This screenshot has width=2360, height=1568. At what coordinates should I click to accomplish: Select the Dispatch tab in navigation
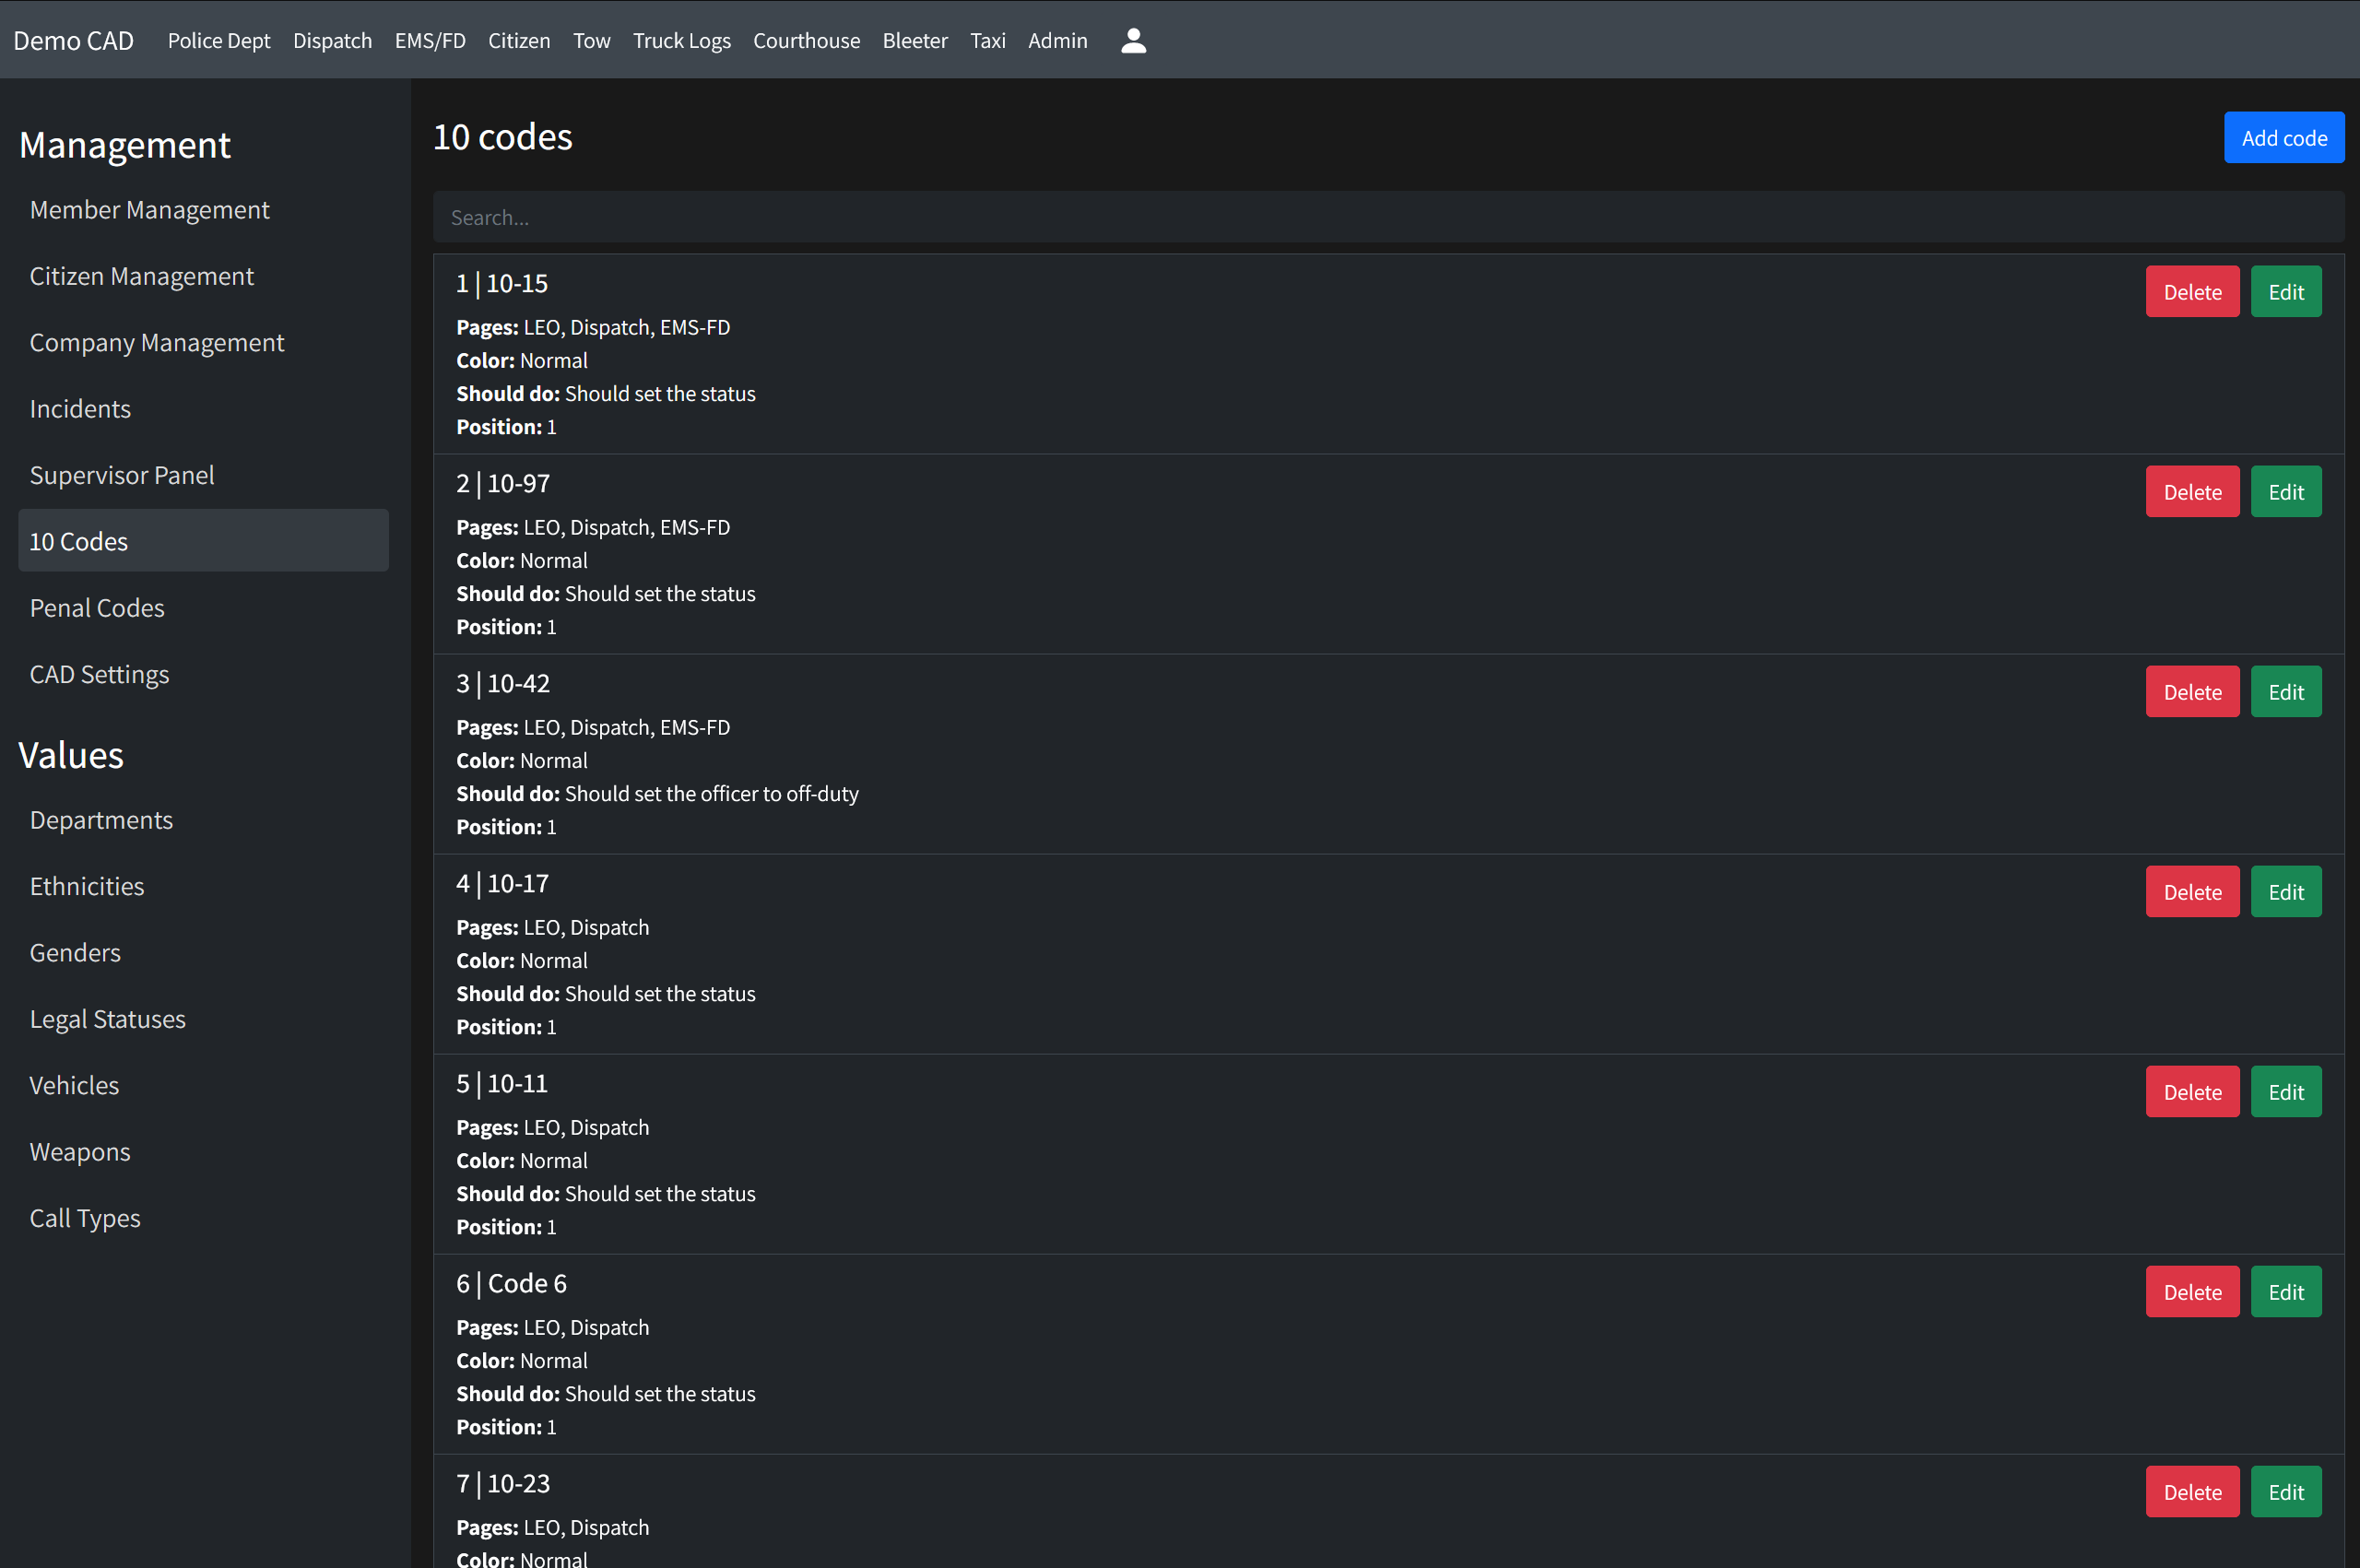336,41
